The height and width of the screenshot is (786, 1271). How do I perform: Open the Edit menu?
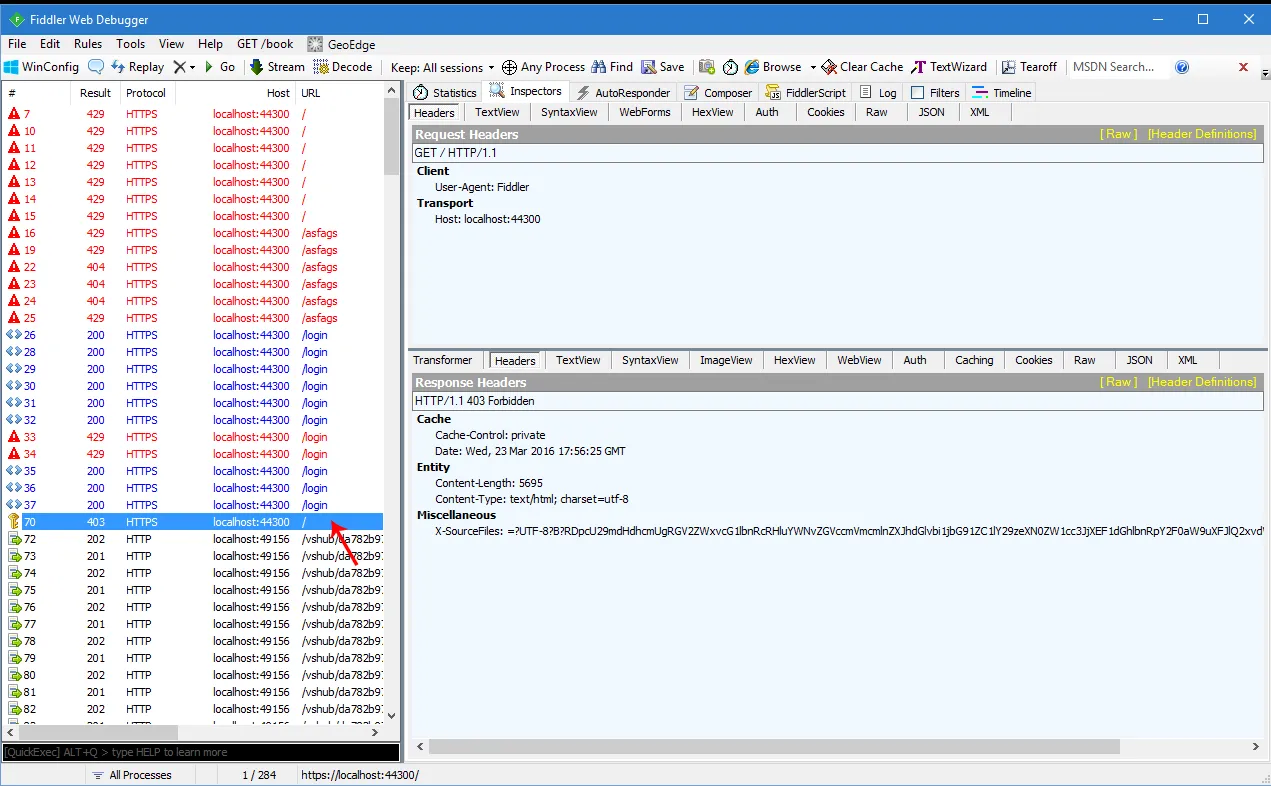click(x=50, y=44)
